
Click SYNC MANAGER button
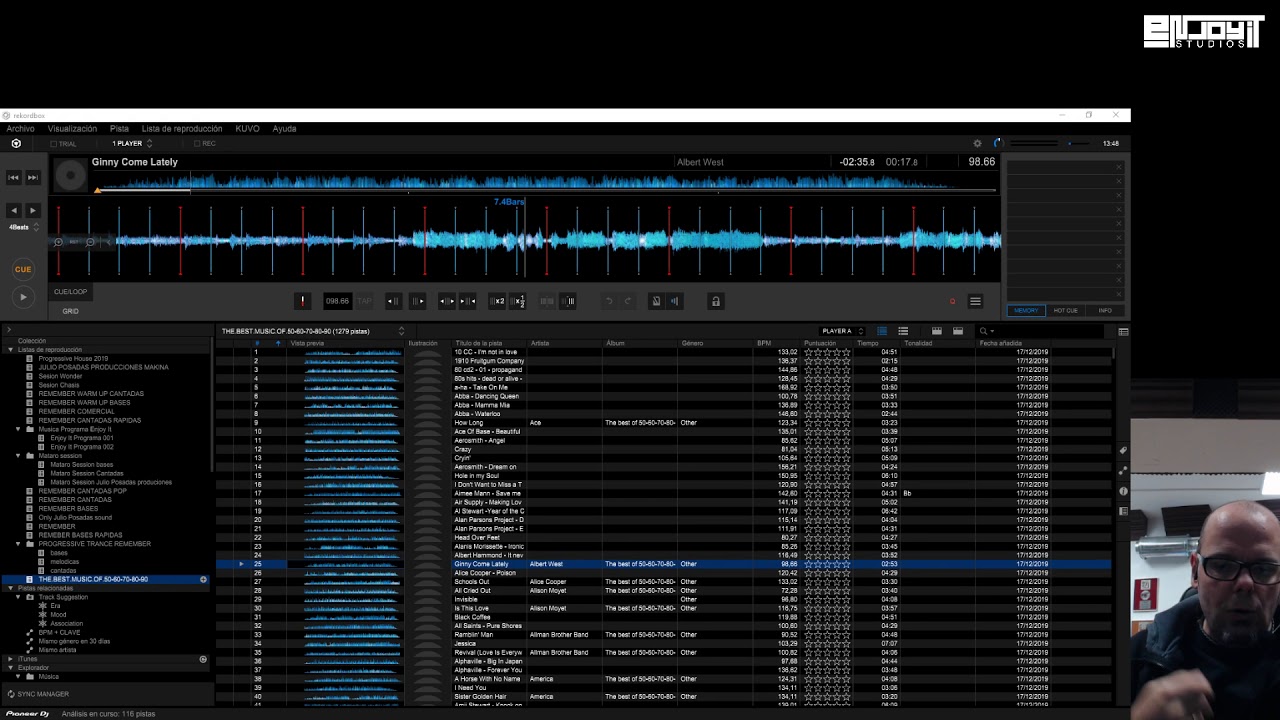(x=37, y=694)
